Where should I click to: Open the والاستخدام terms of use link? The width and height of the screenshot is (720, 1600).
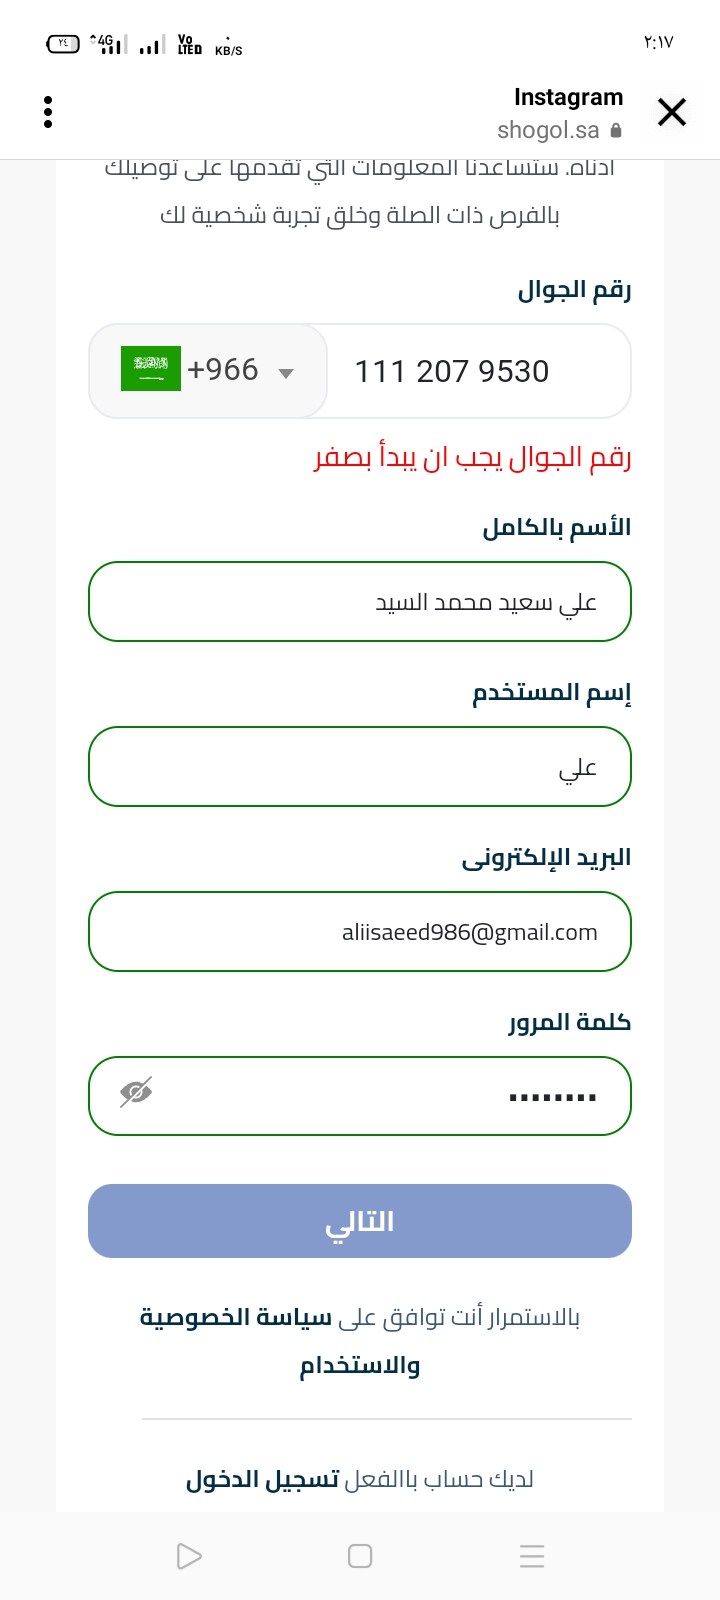tap(360, 1365)
